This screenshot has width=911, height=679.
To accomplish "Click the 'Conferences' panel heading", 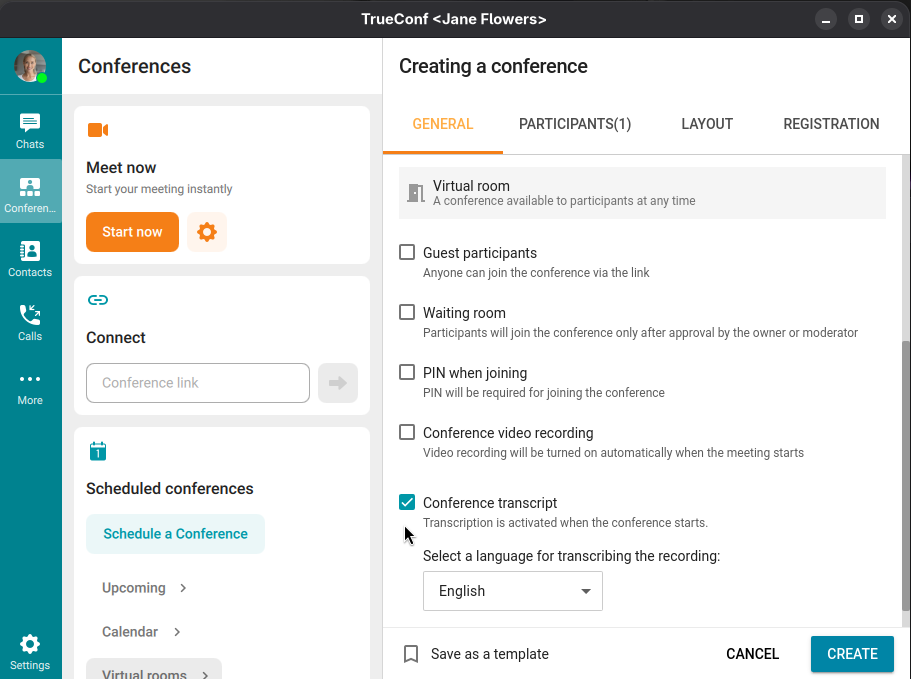I will click(x=134, y=66).
